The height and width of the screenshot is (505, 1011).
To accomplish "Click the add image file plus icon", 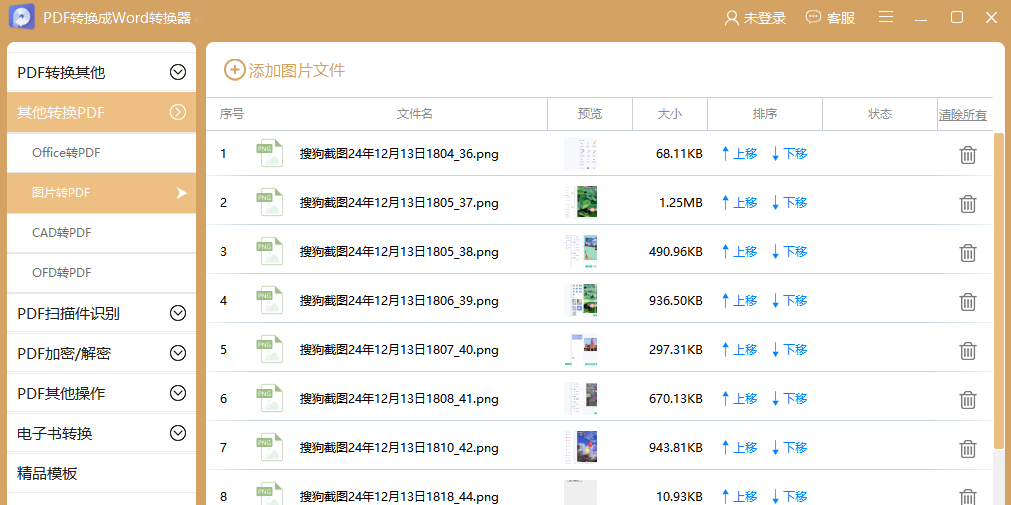I will pyautogui.click(x=234, y=70).
